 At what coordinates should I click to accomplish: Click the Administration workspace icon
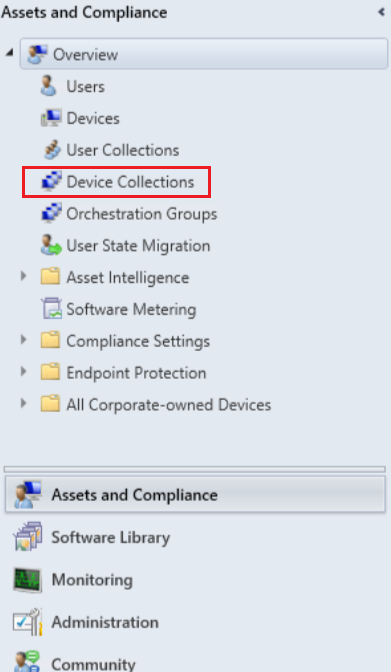click(27, 622)
